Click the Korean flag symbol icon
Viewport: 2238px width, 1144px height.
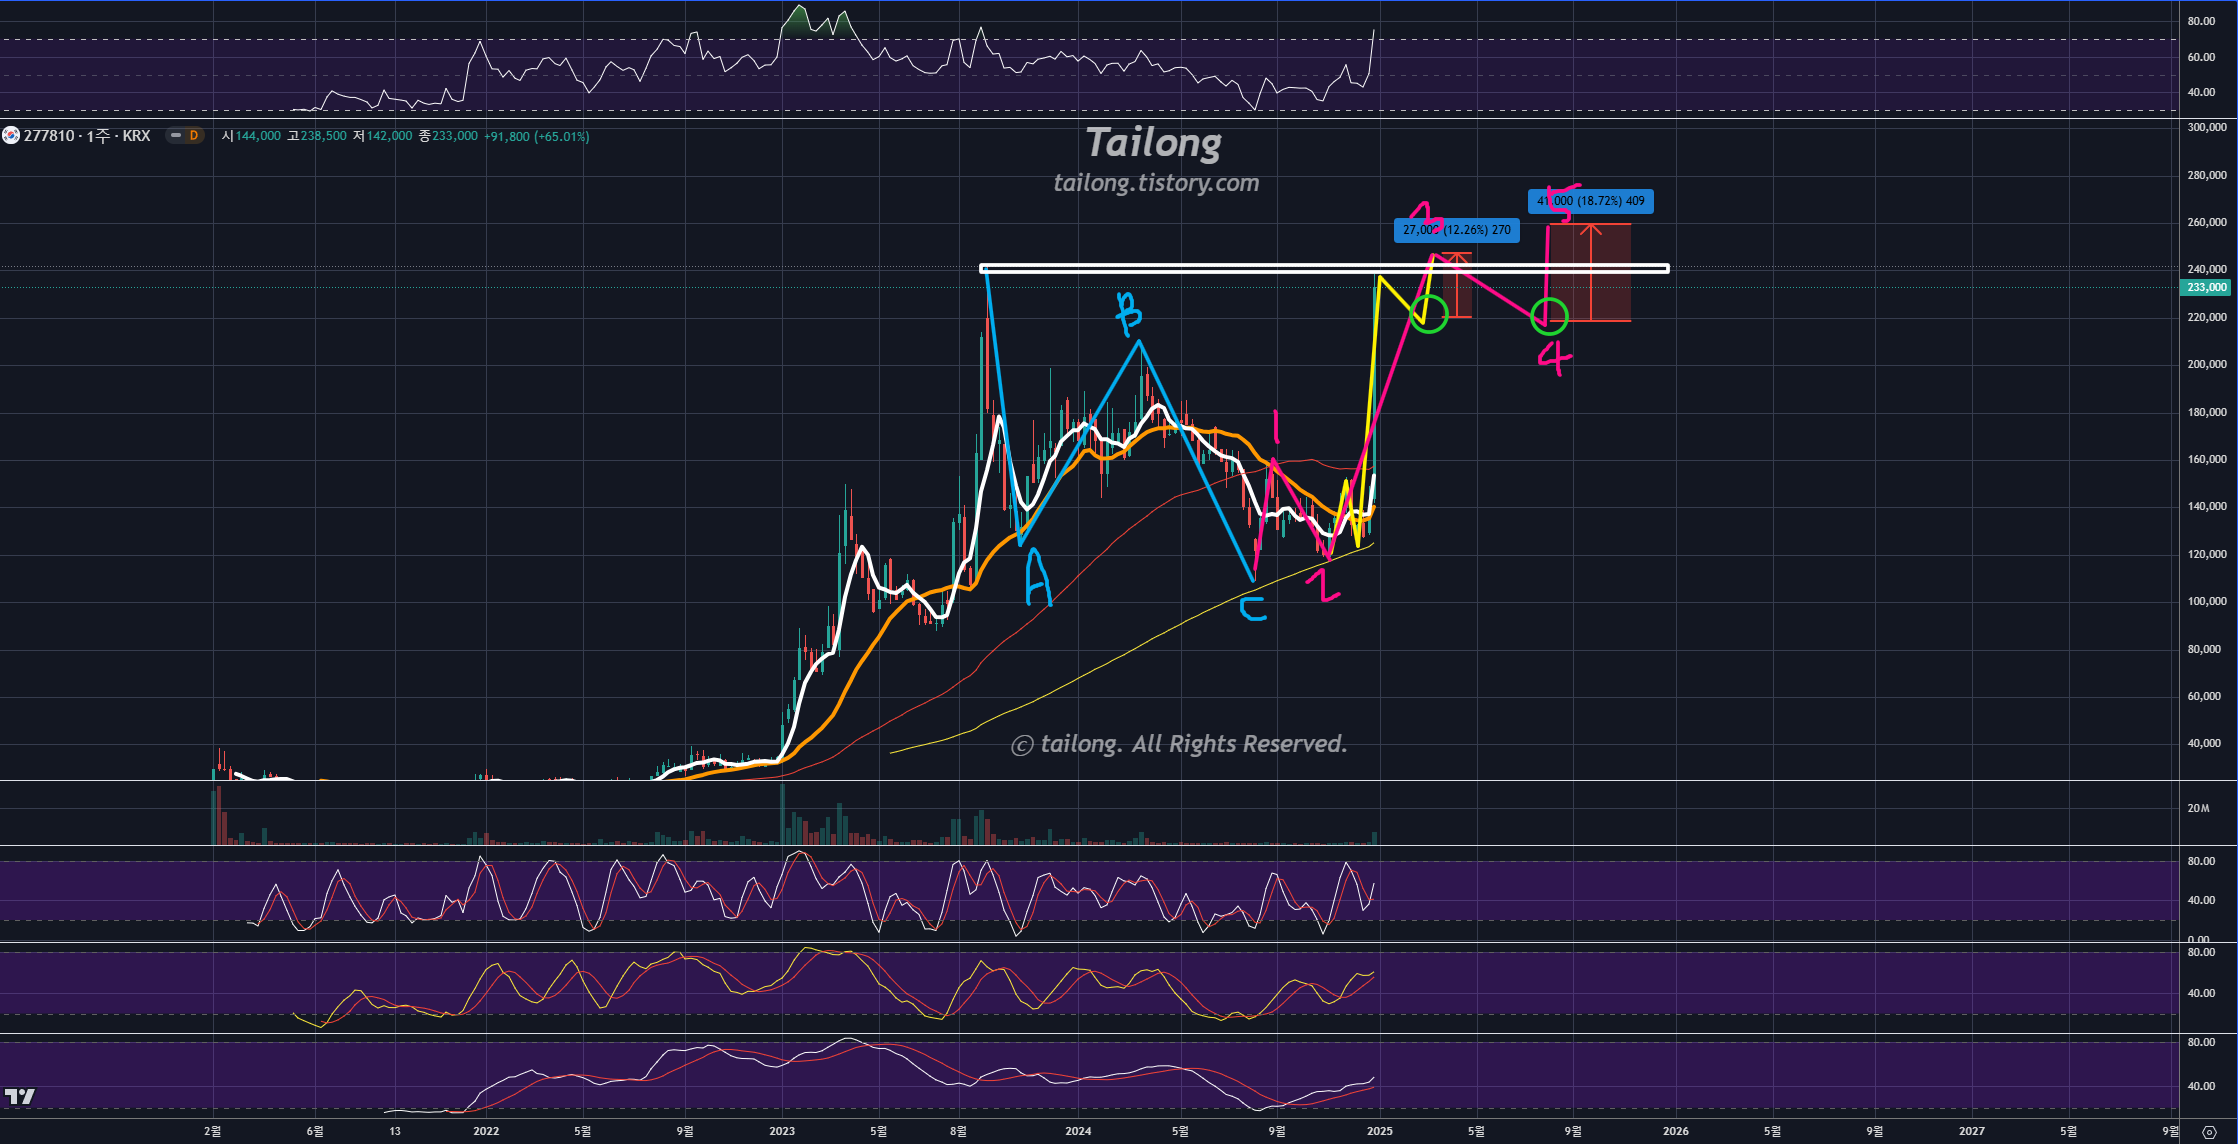[10, 135]
